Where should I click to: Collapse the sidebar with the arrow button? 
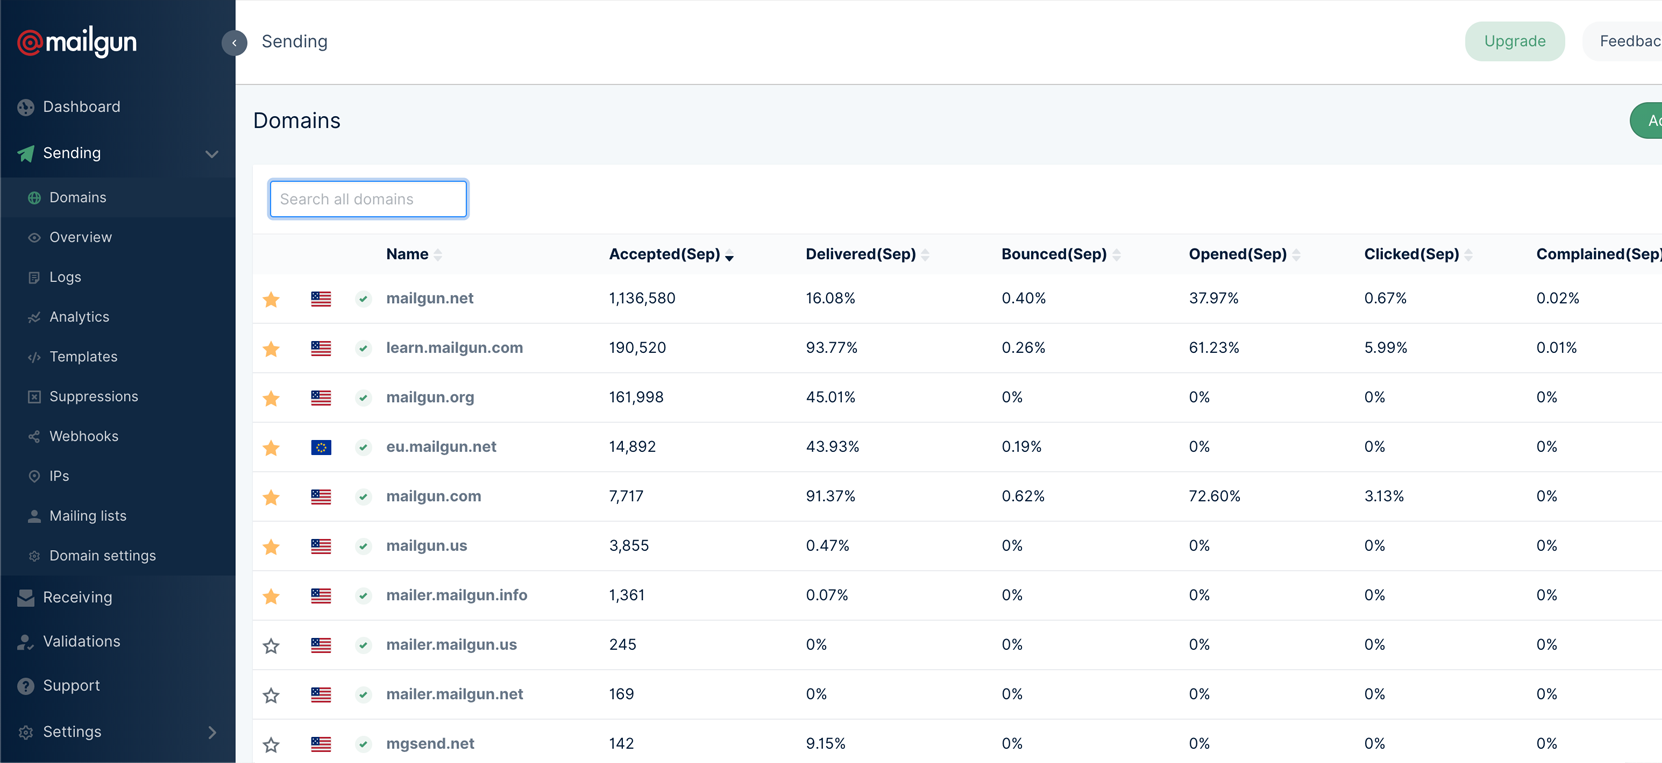[x=234, y=43]
